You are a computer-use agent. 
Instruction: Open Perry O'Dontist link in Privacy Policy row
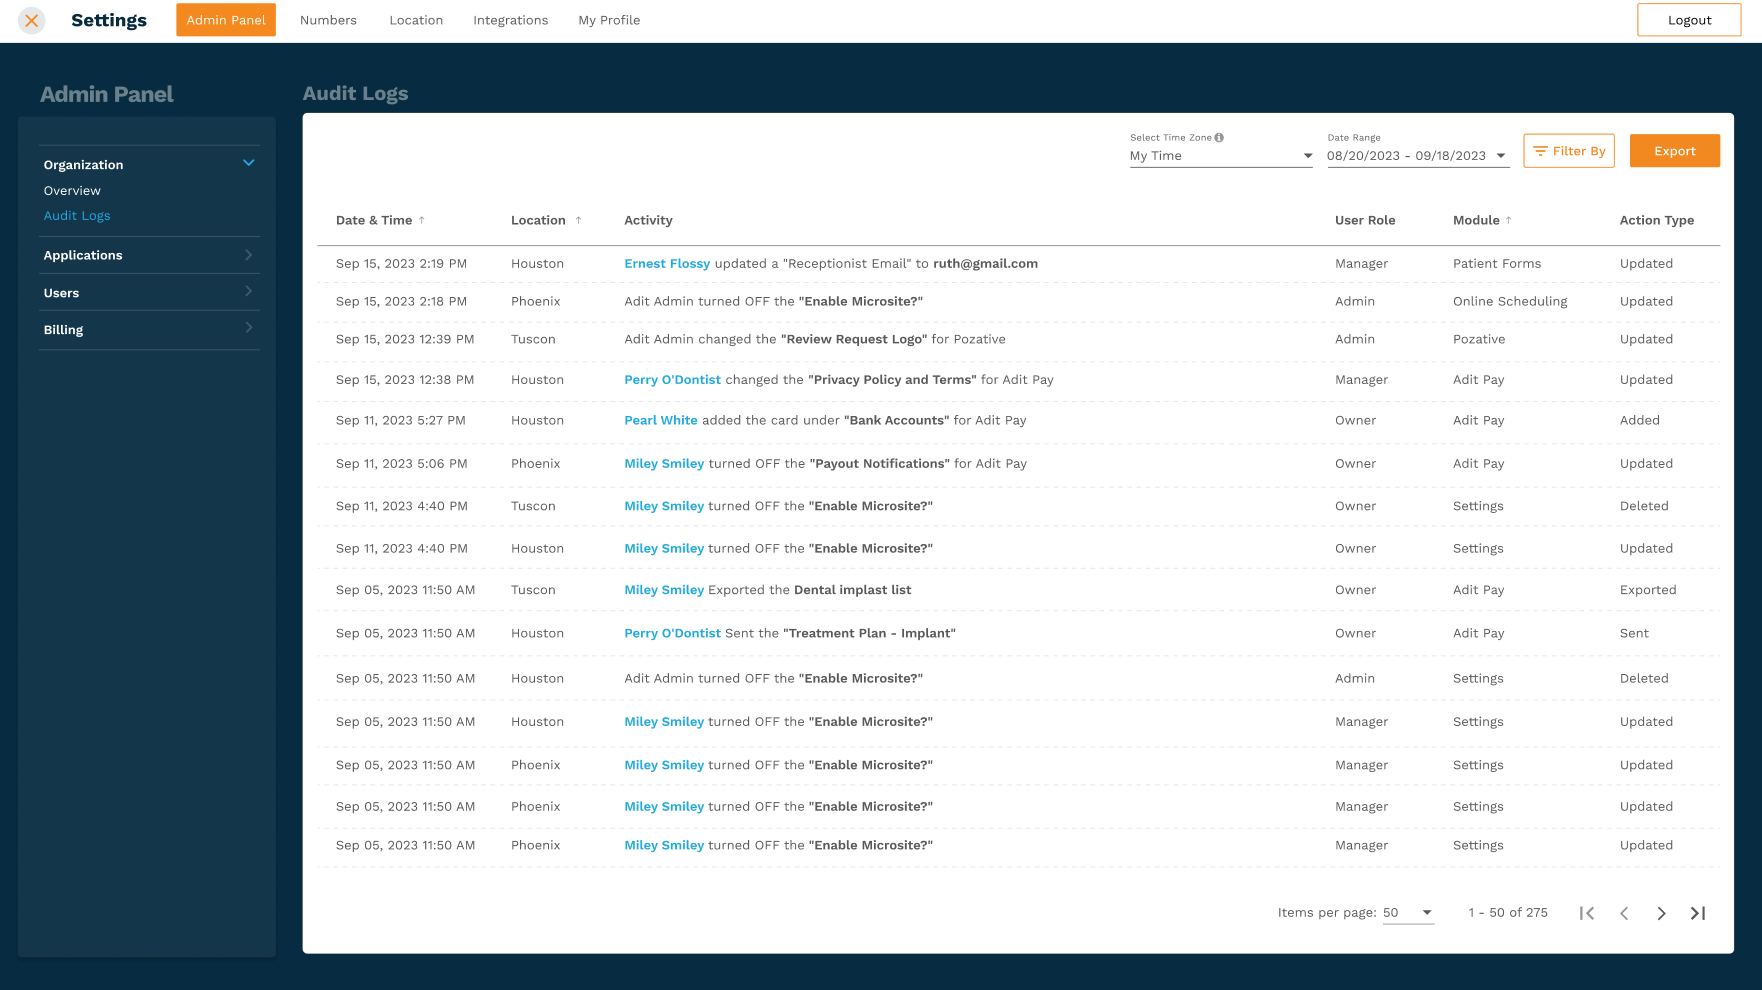(x=672, y=380)
